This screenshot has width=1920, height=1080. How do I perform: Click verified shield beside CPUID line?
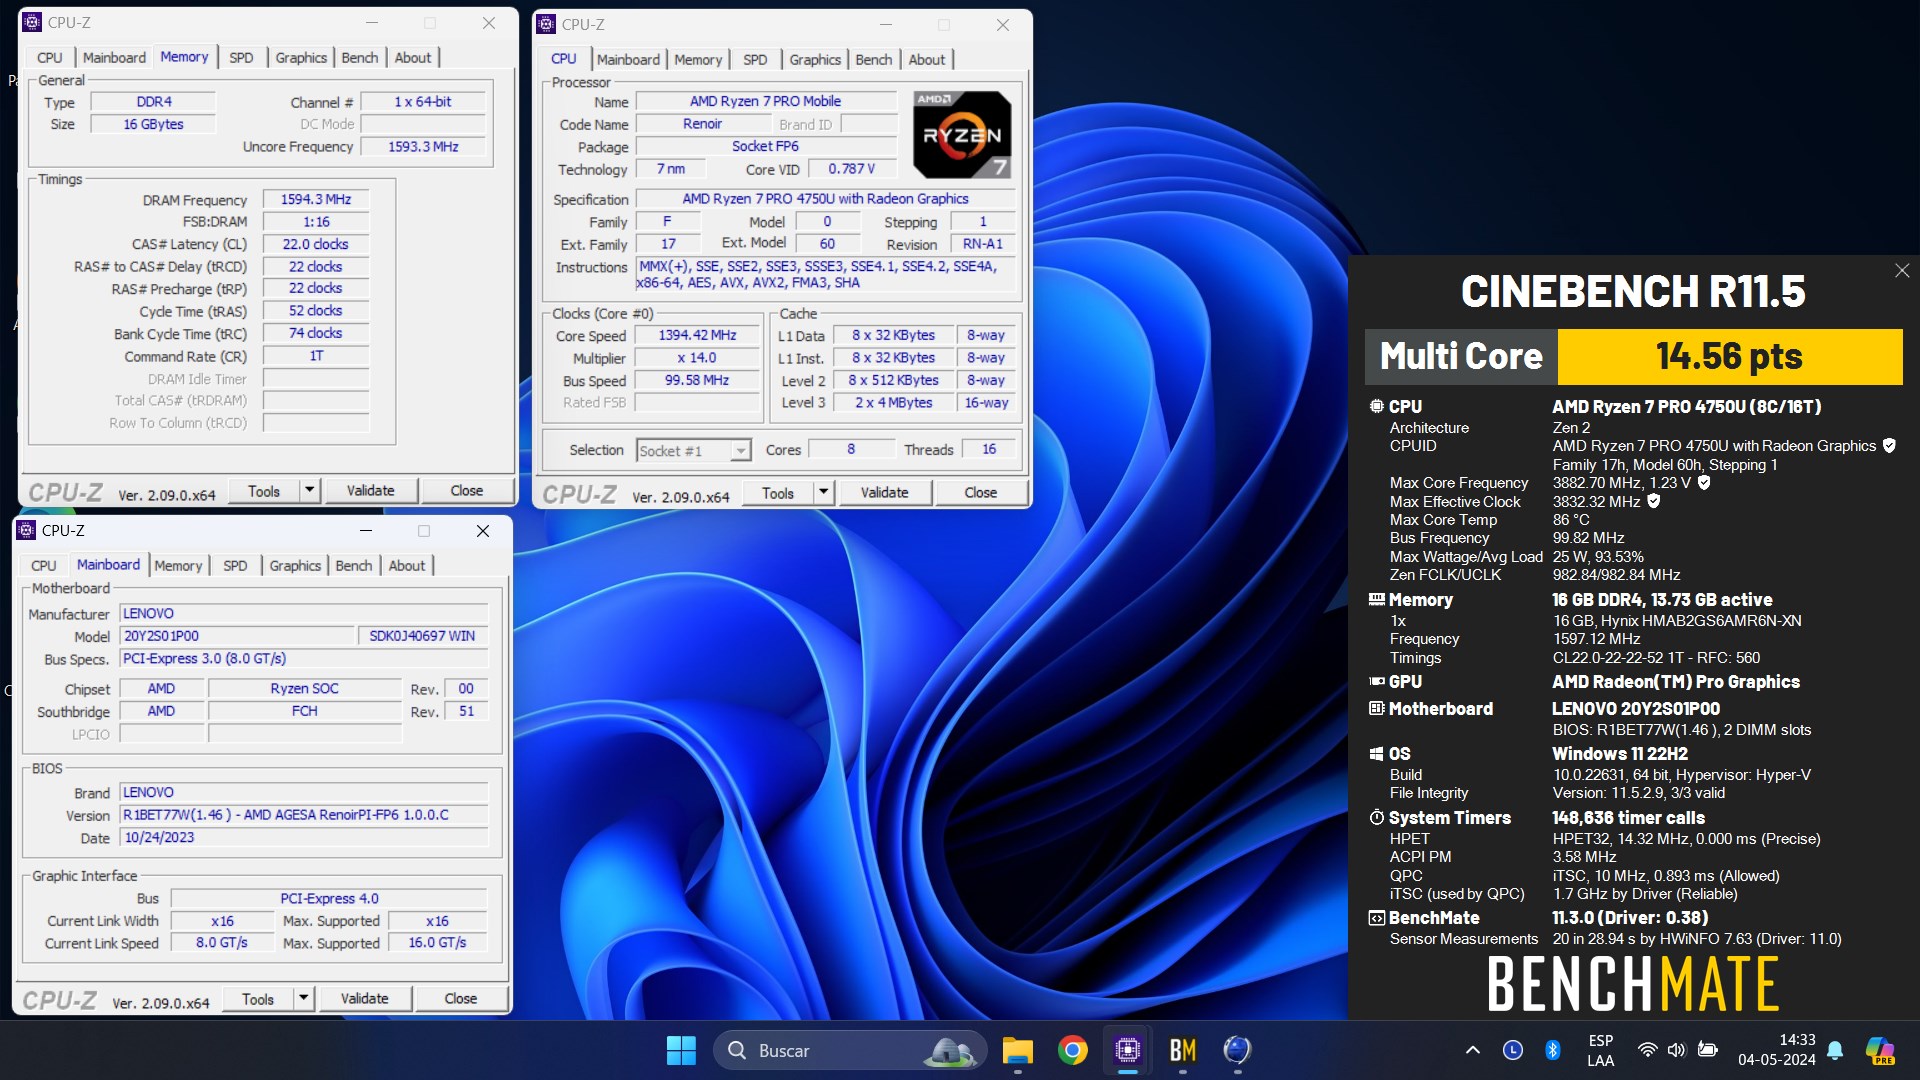(x=1889, y=446)
